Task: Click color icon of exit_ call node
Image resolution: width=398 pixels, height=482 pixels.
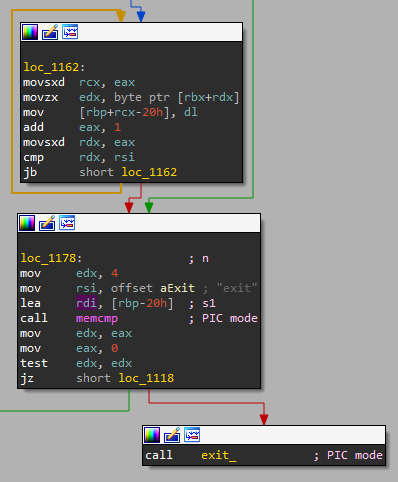Action: (152, 435)
